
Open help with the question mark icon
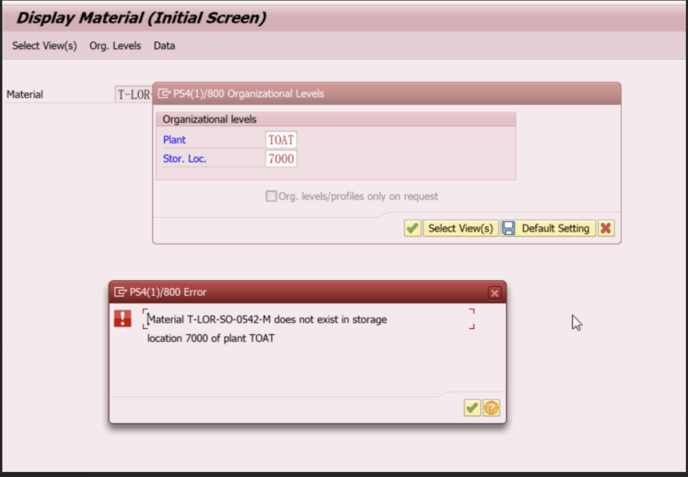coord(491,408)
